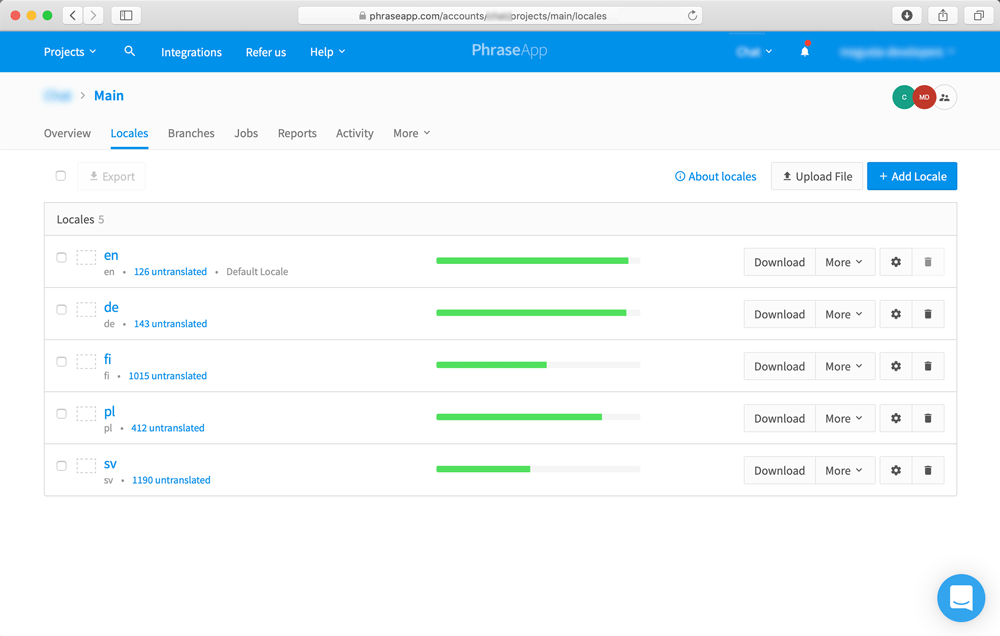
Task: Click the flag placeholder for fi locale
Action: click(86, 361)
